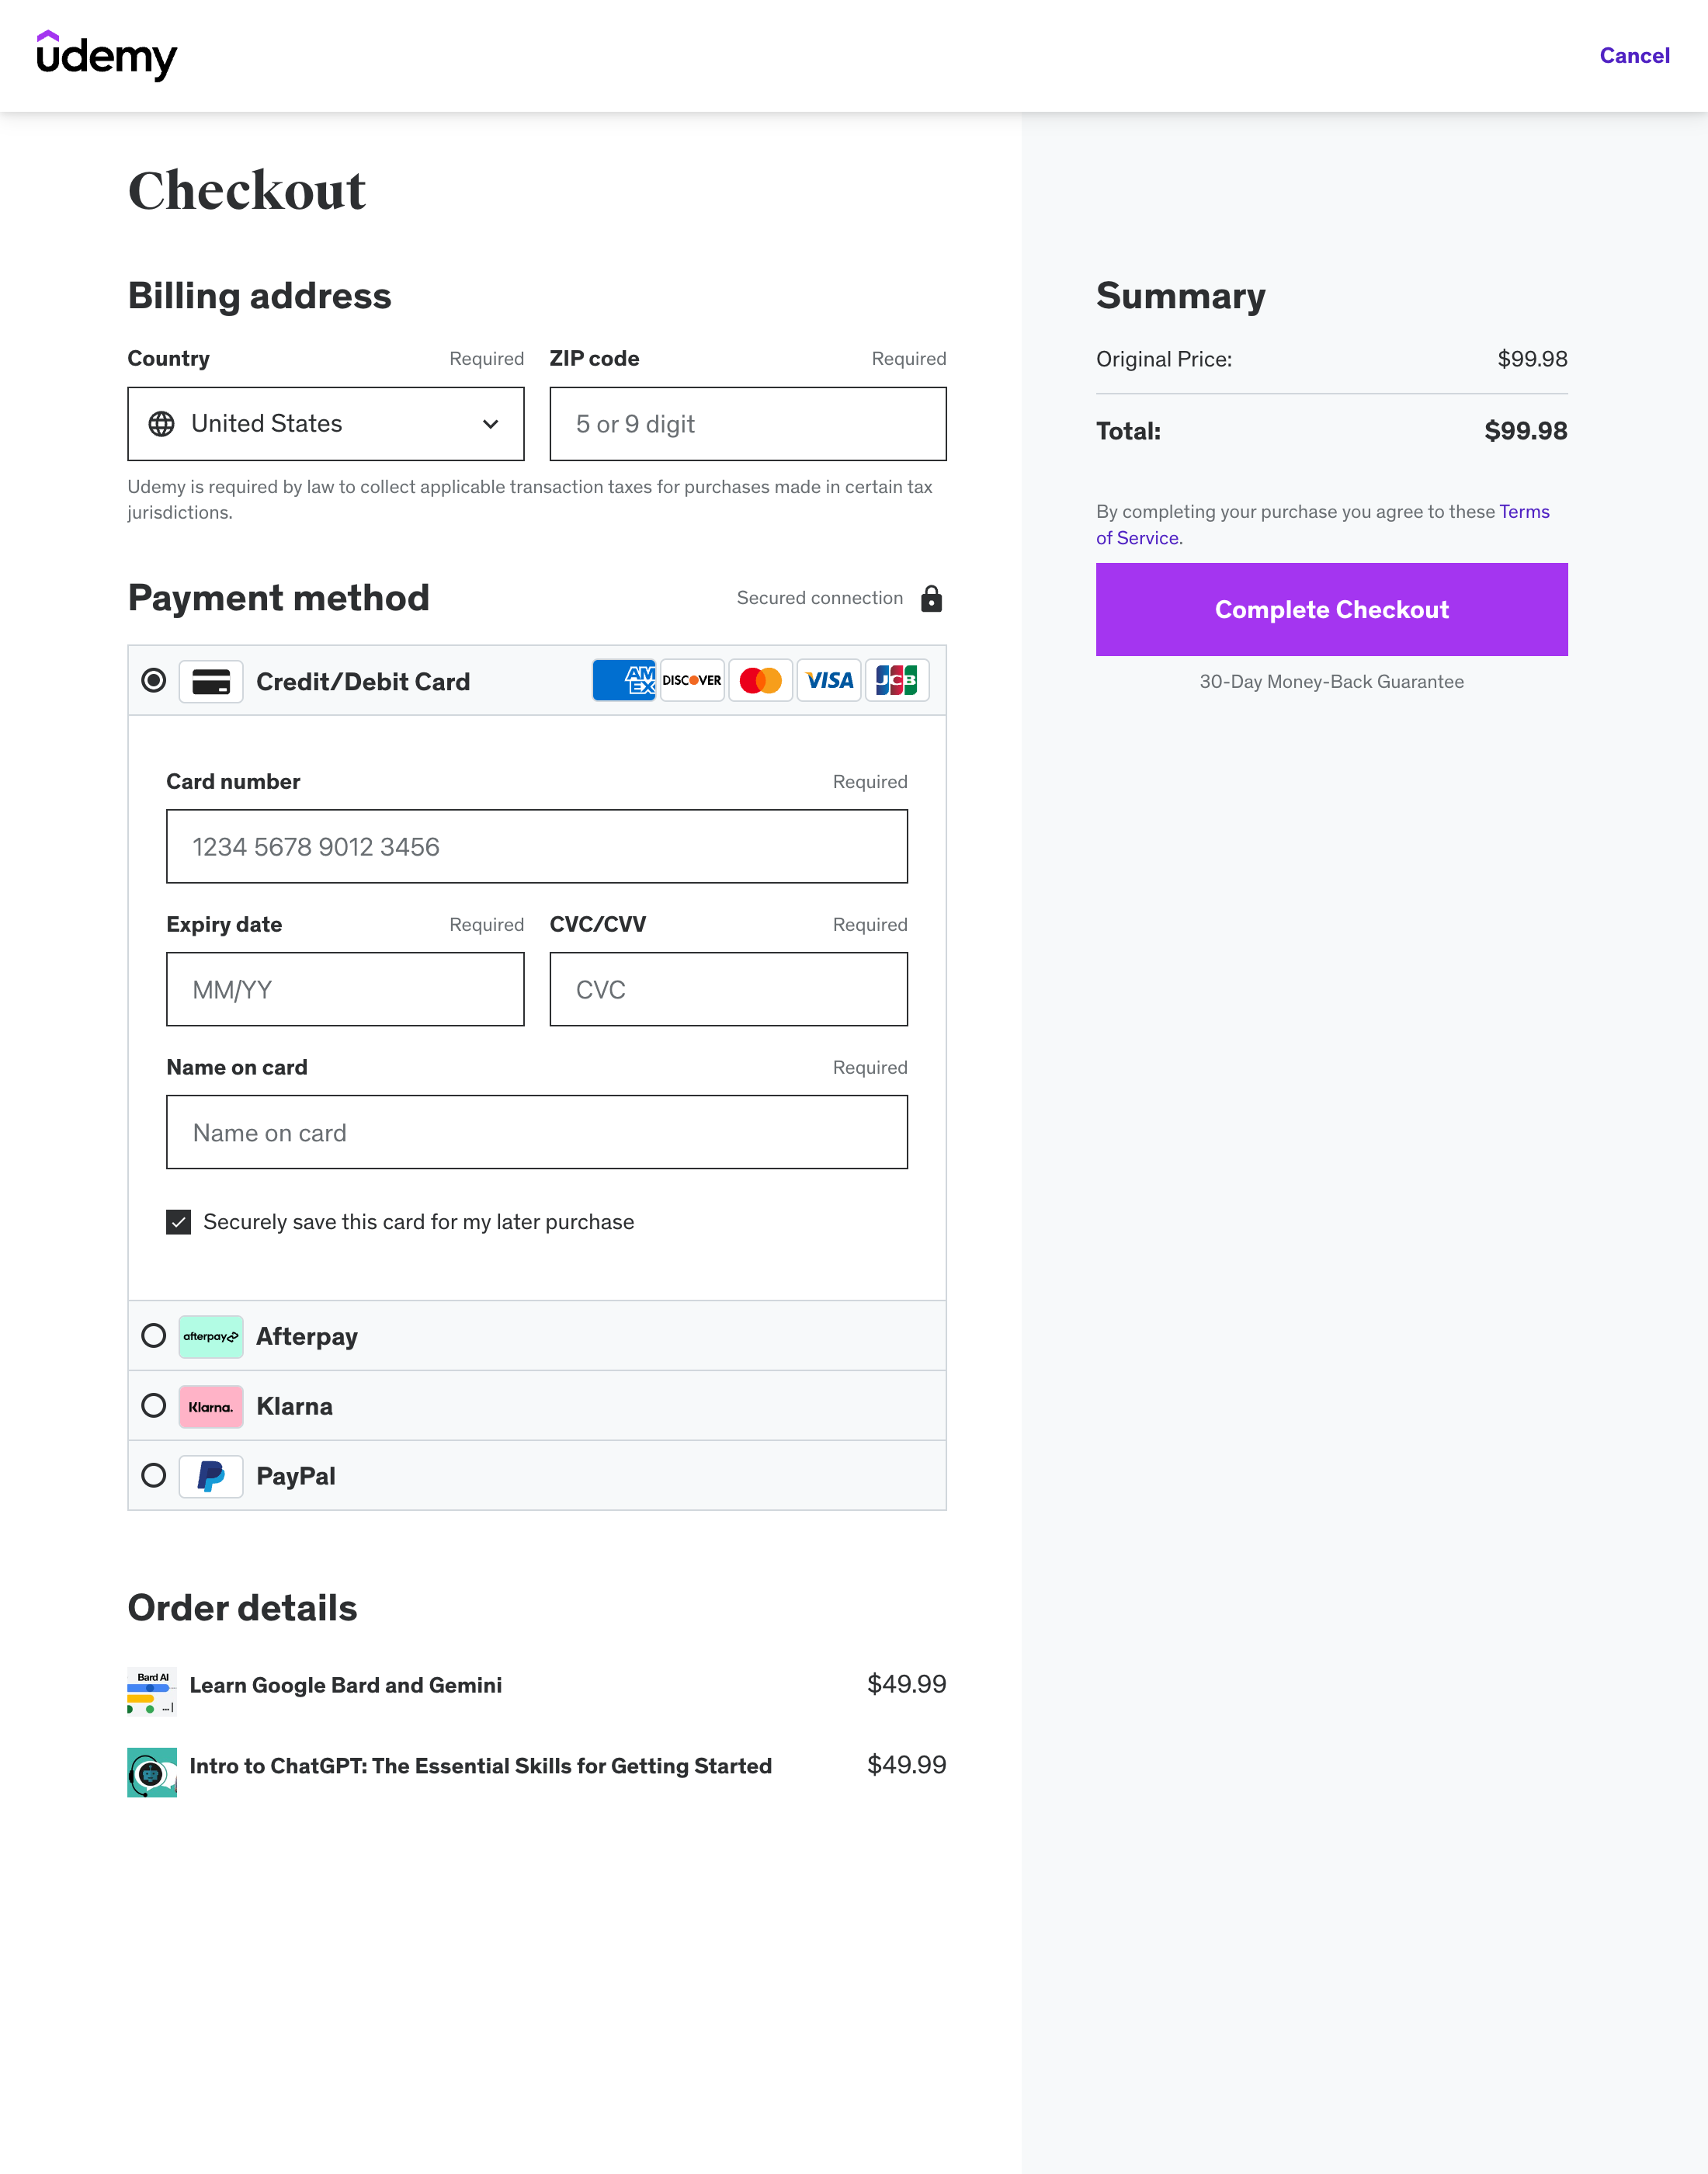Select the Afterpay payment option
Screen dimensions: 1708x2174
click(154, 1336)
